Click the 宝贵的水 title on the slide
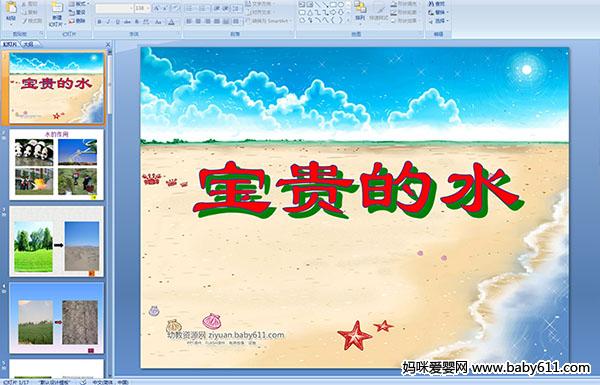600x385 pixels. pos(359,190)
